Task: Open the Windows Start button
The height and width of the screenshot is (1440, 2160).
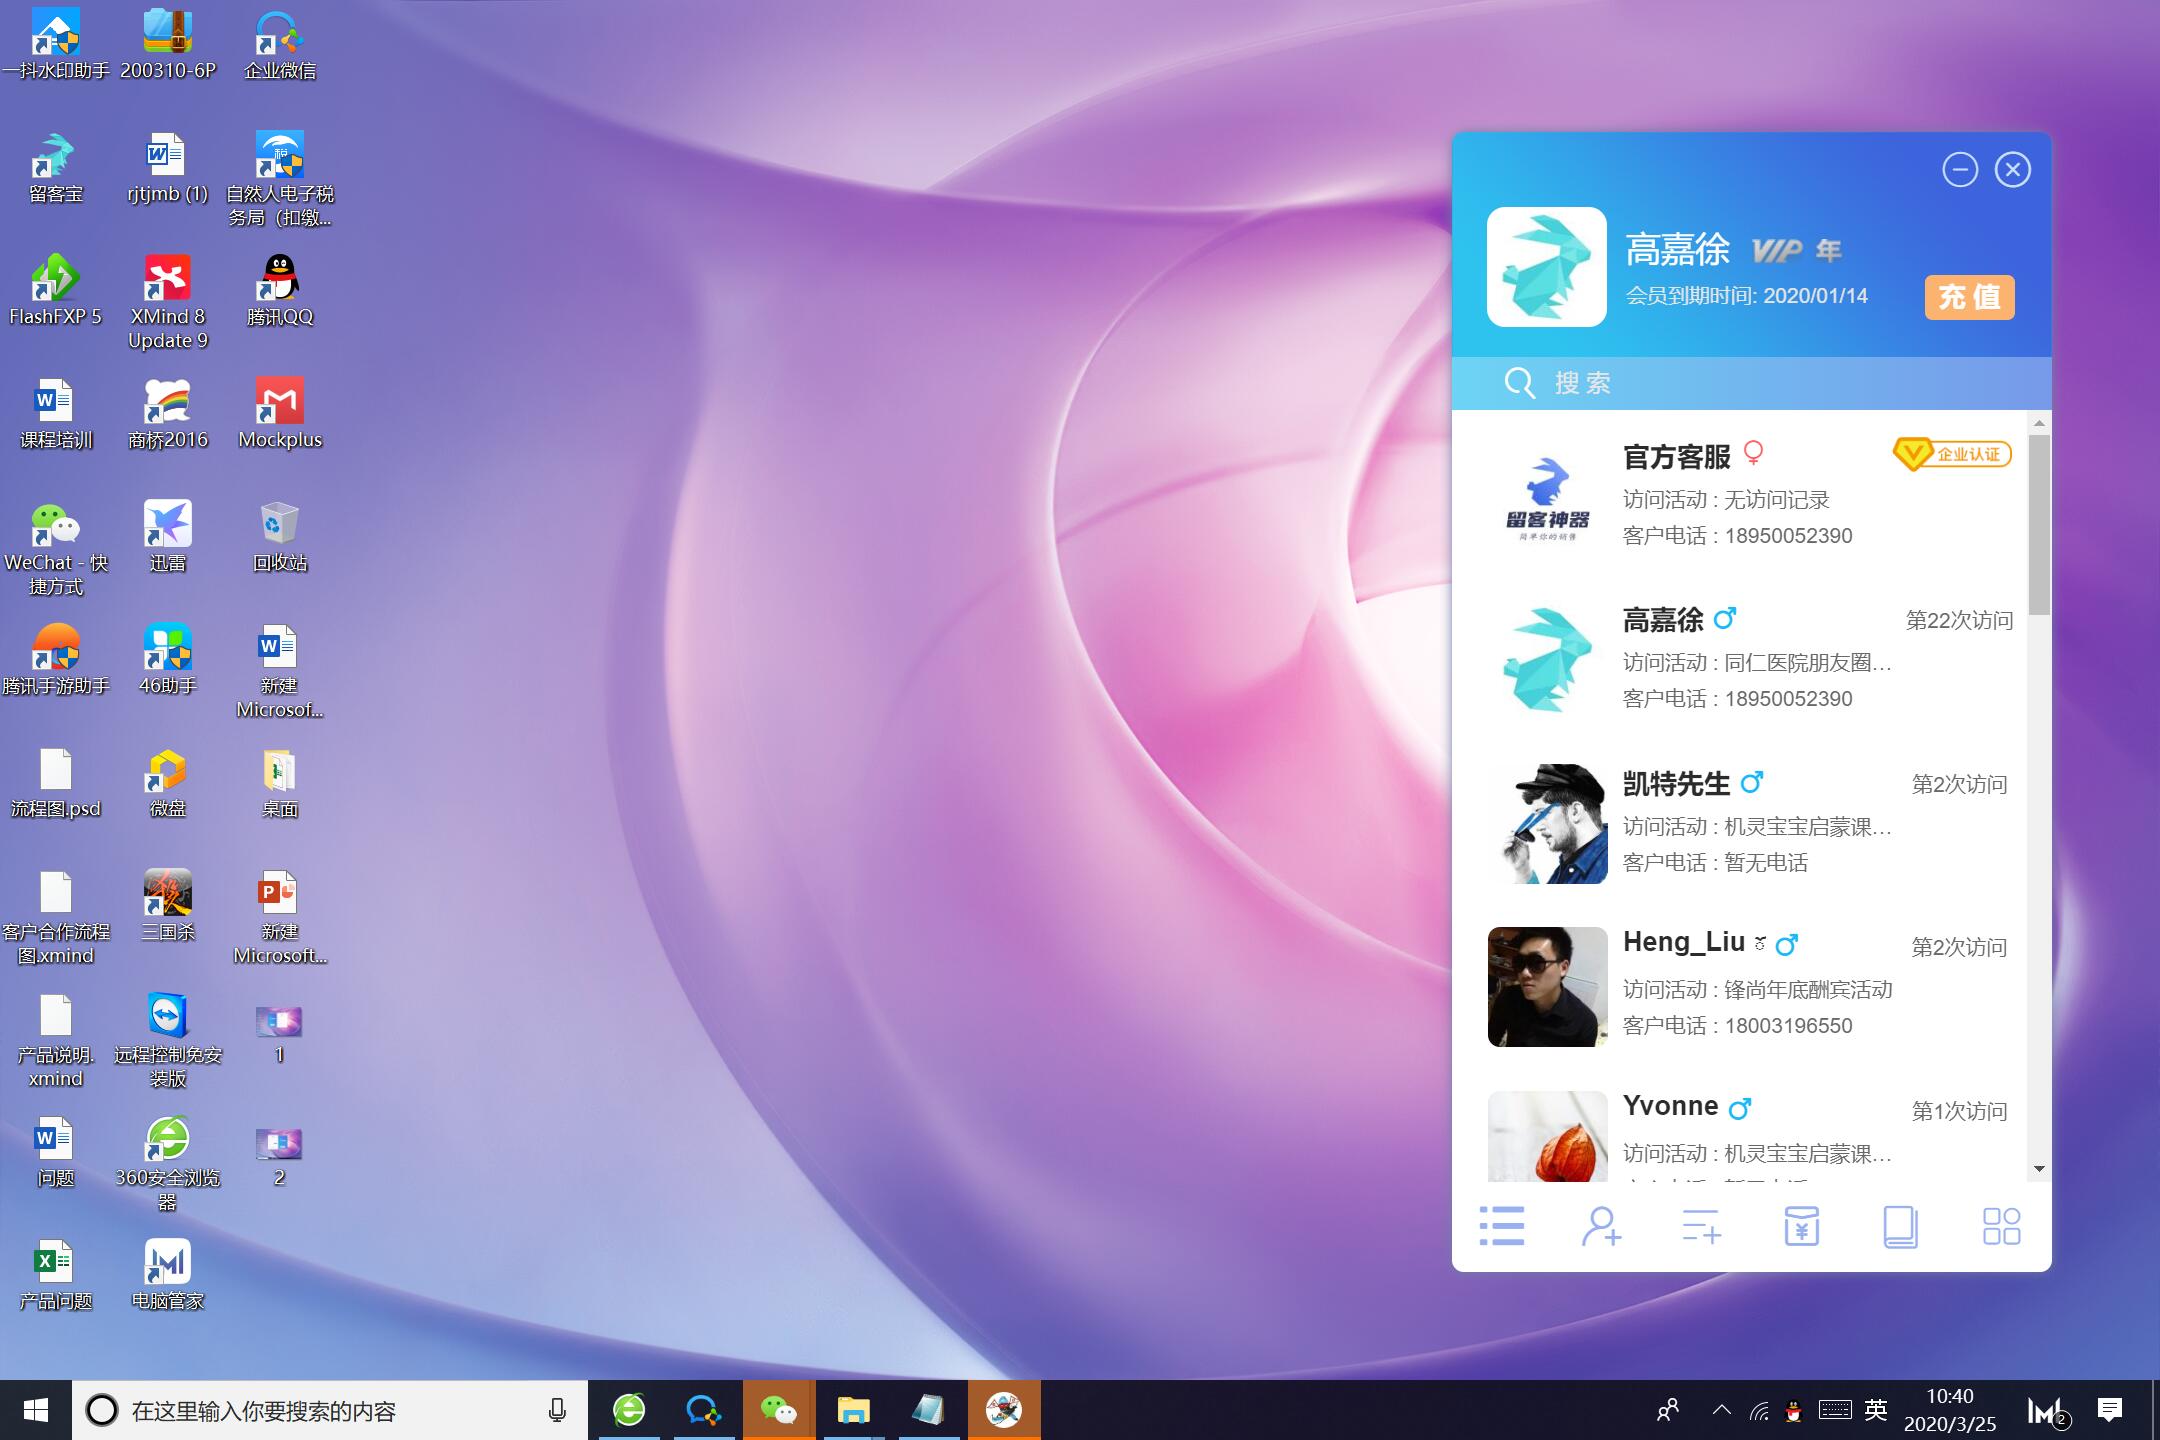Action: [x=36, y=1410]
